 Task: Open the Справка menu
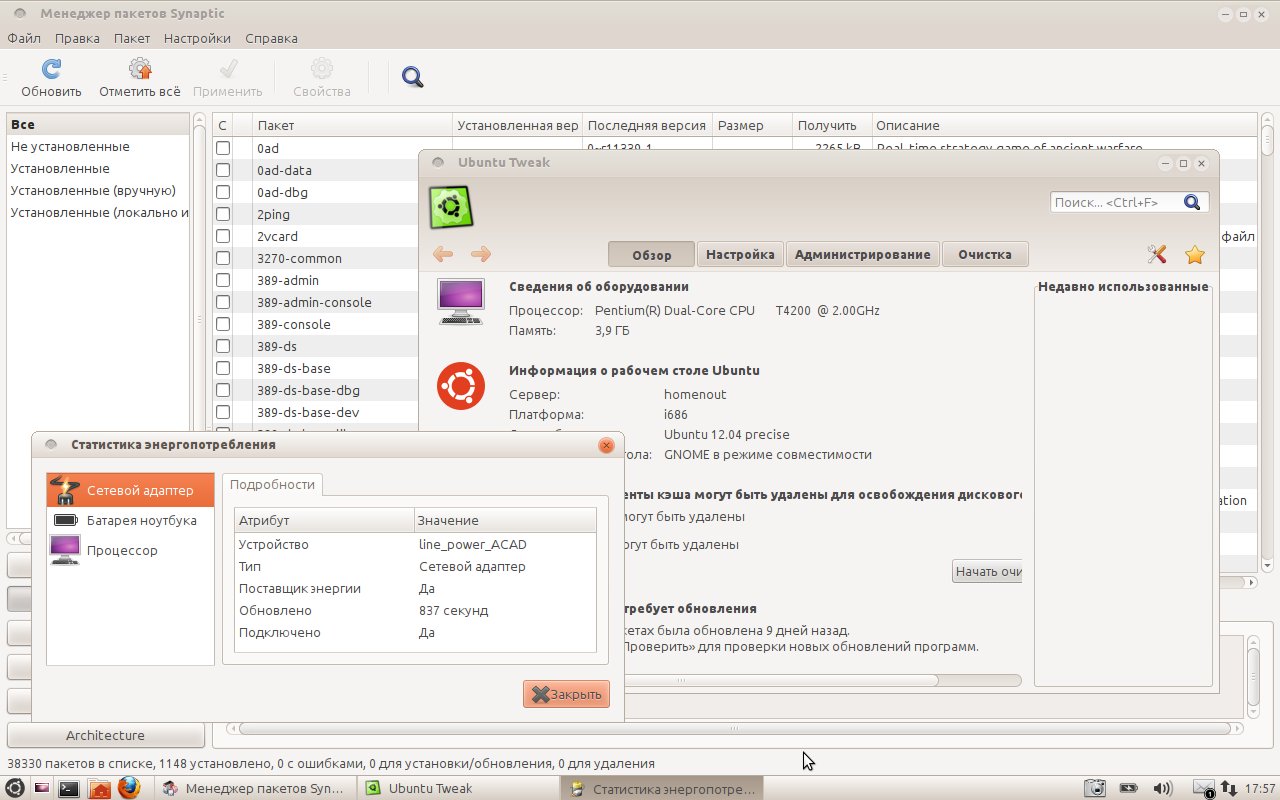[x=271, y=38]
